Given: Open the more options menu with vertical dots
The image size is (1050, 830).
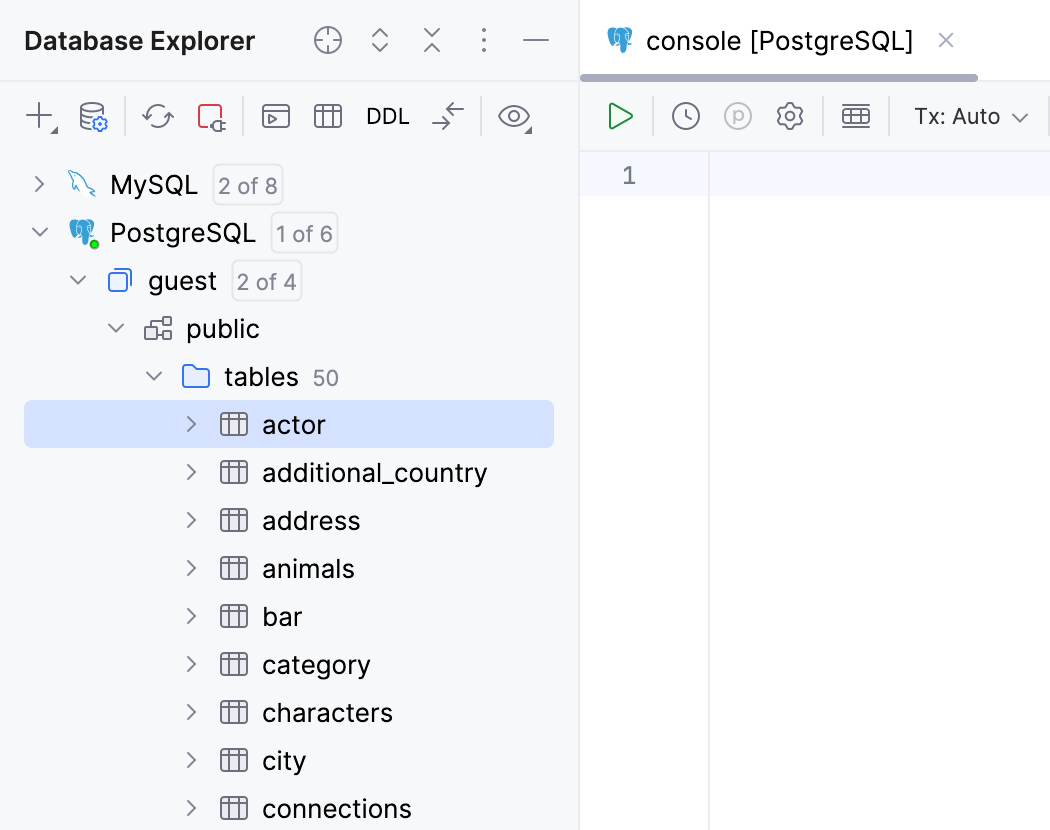Looking at the screenshot, I should pyautogui.click(x=484, y=40).
